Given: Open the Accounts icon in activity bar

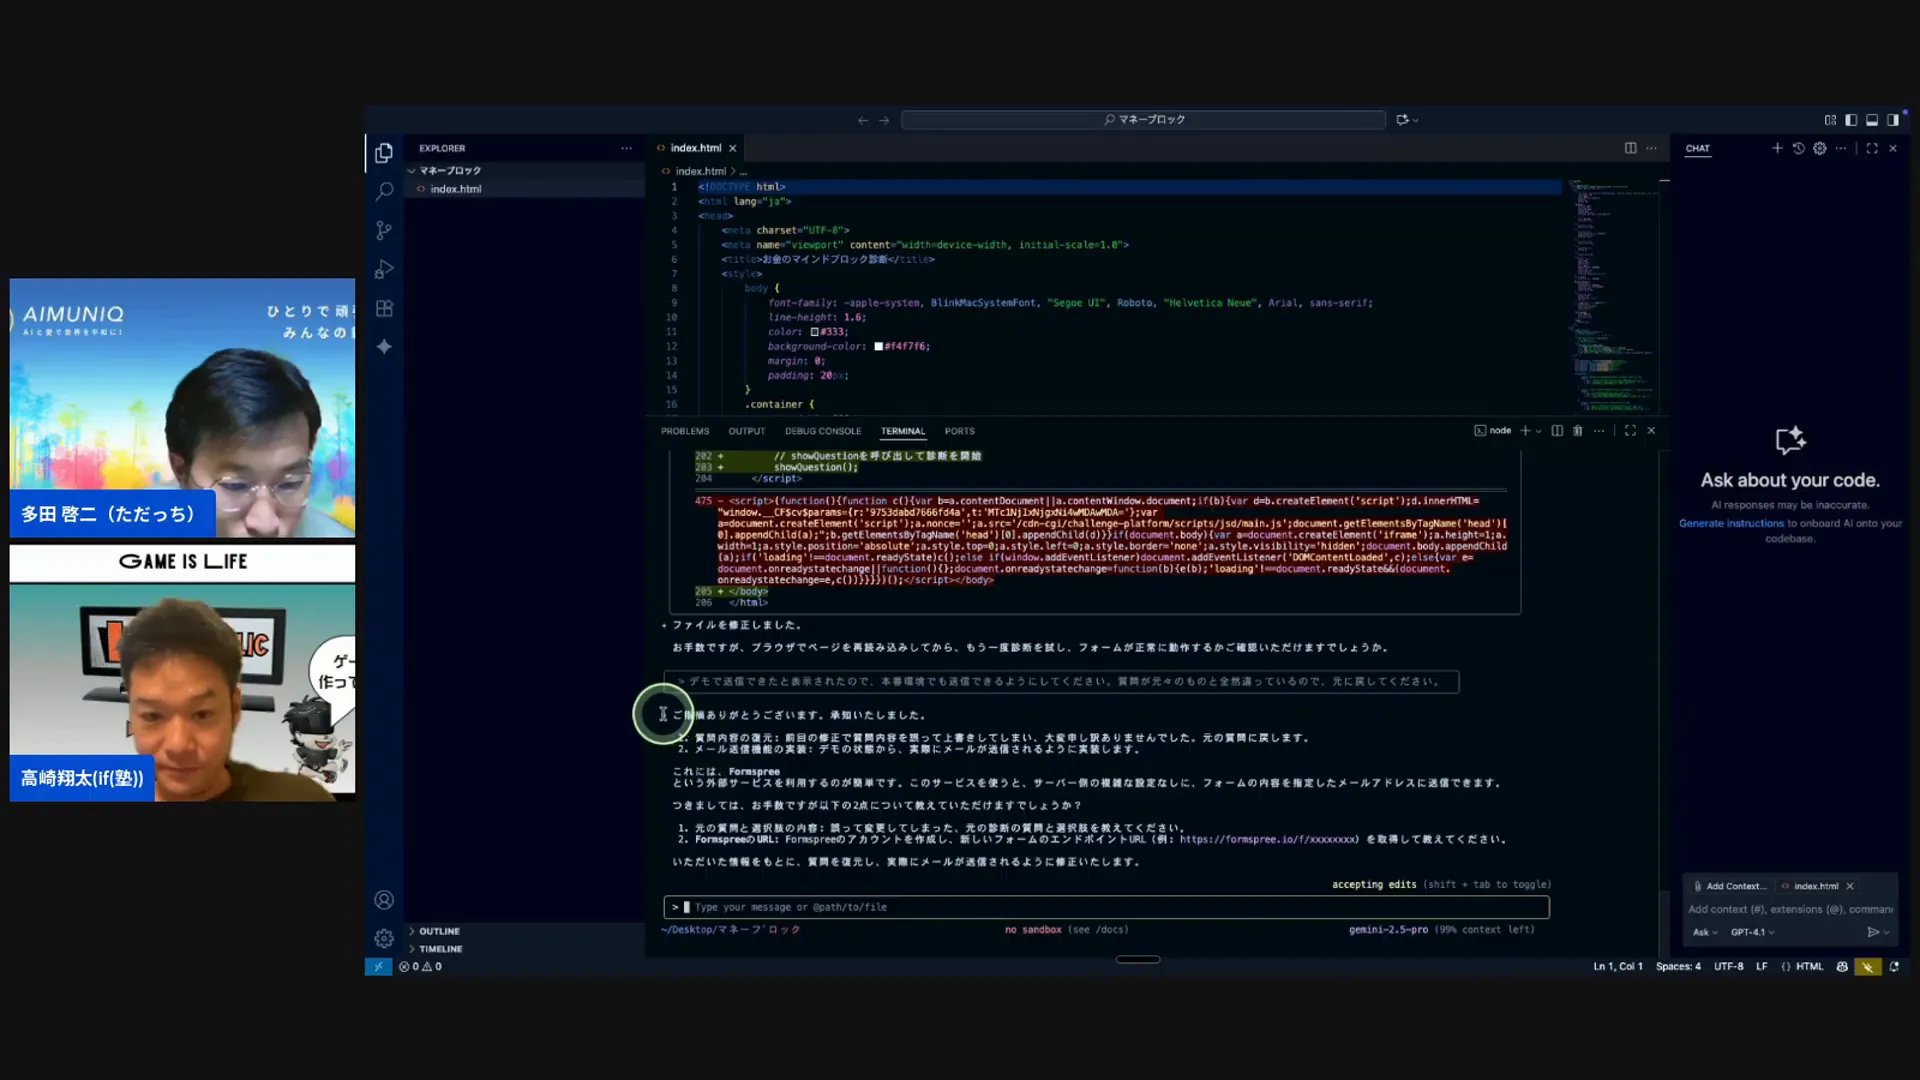Looking at the screenshot, I should tap(384, 900).
